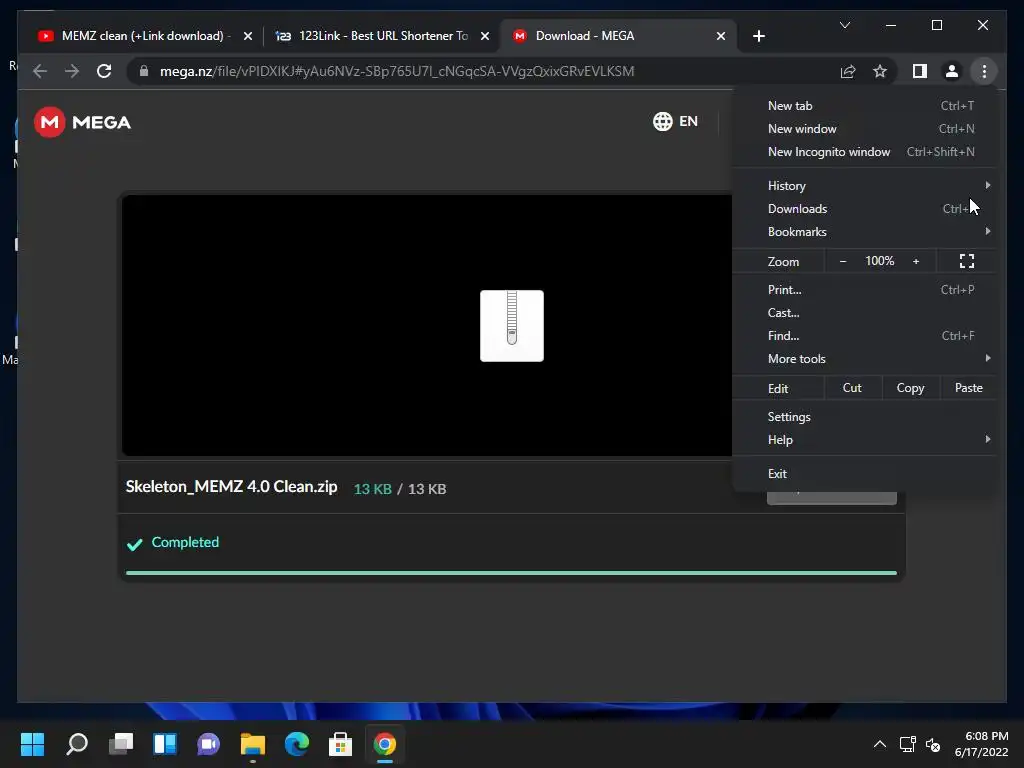Click the Chrome taskbar icon
This screenshot has height=768, width=1024.
(385, 744)
